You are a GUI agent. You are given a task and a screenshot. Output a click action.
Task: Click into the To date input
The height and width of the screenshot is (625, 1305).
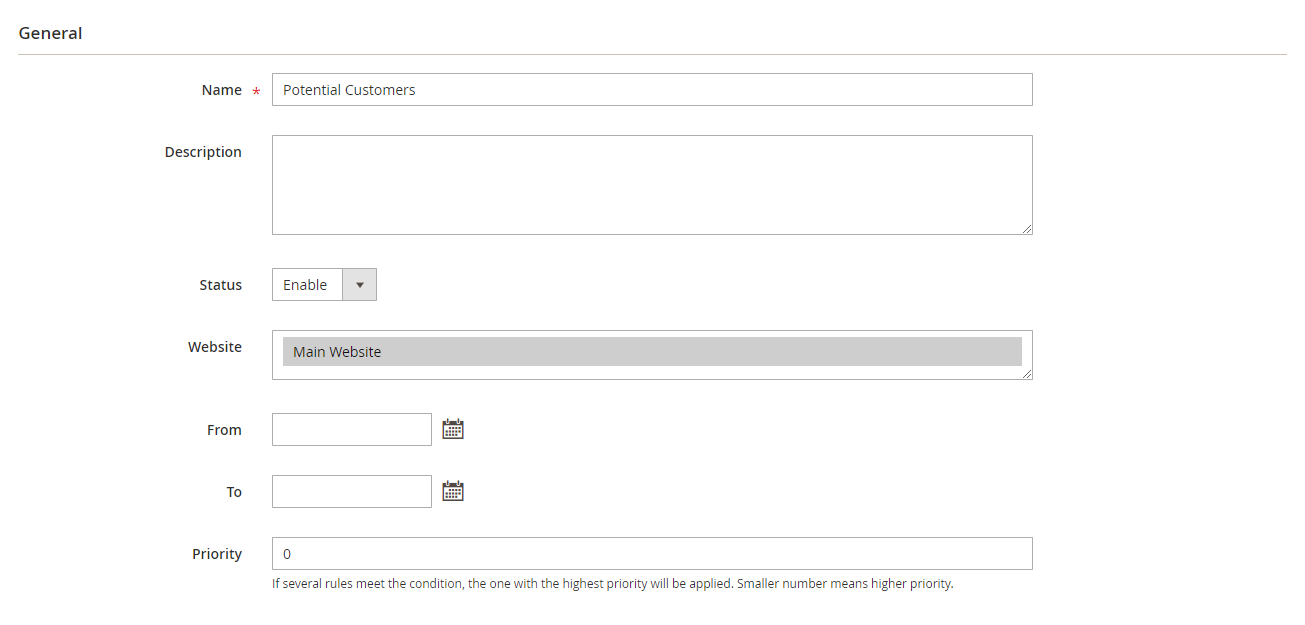pyautogui.click(x=351, y=492)
